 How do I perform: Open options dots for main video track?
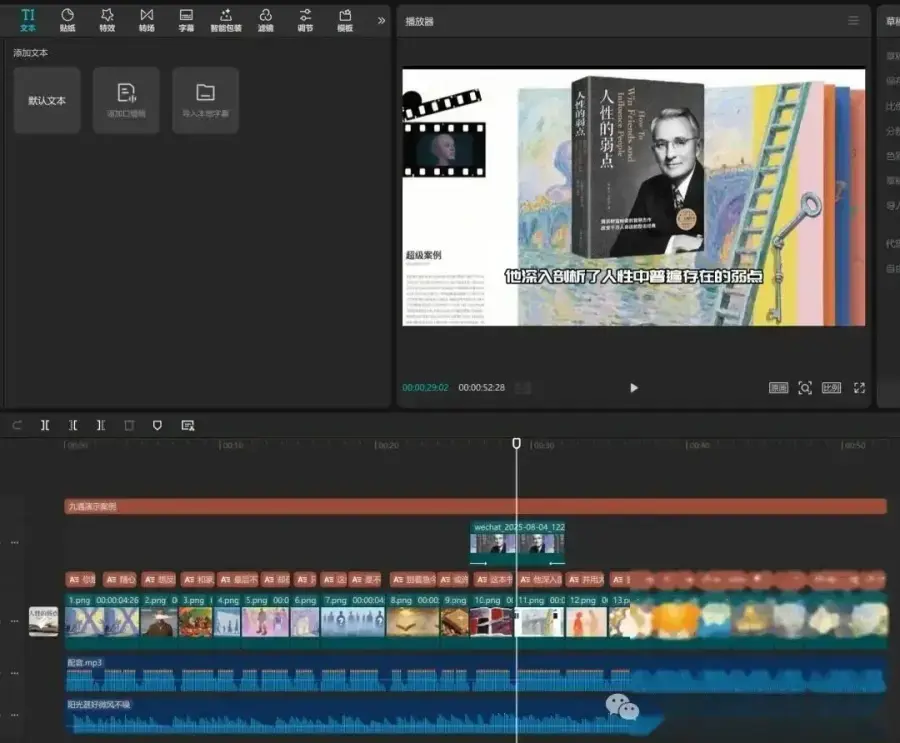(14, 621)
